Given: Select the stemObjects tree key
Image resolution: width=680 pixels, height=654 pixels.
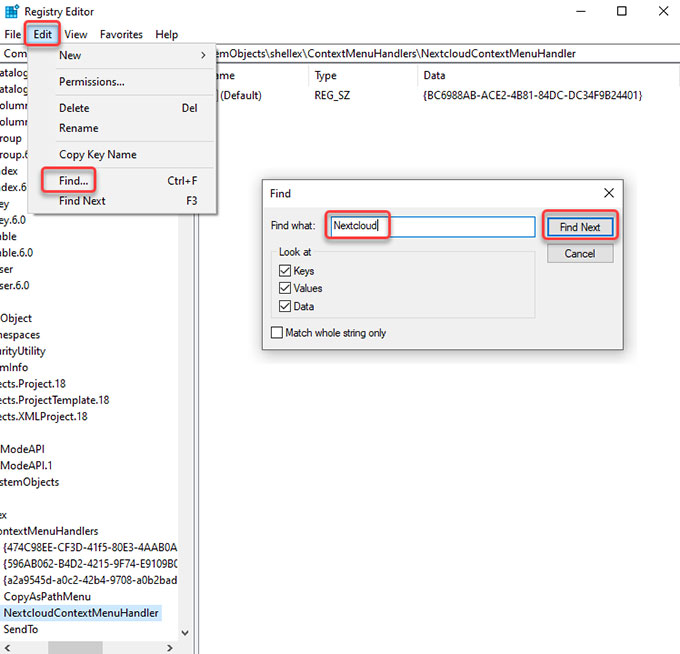Looking at the screenshot, I should point(29,482).
